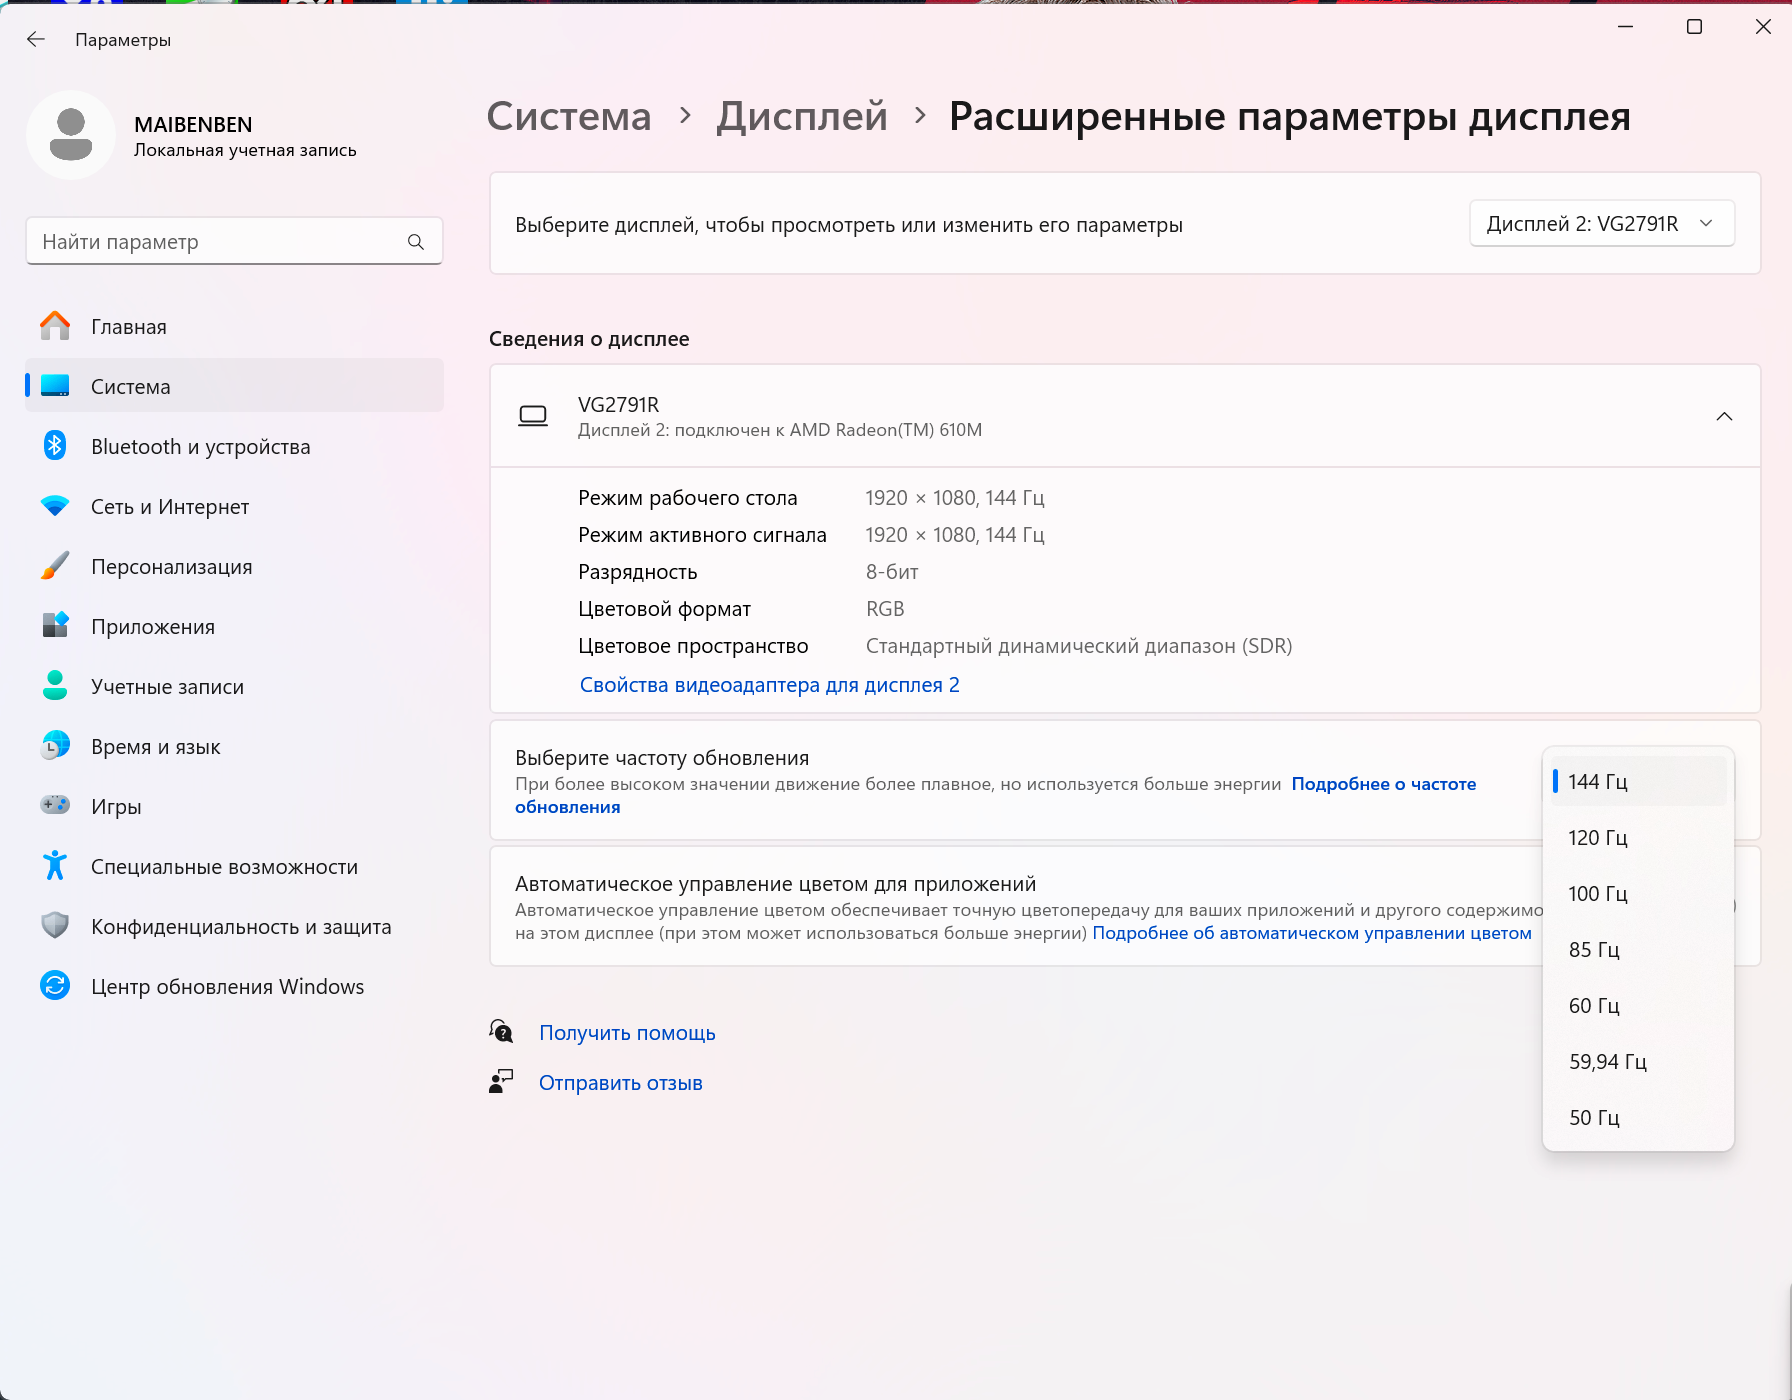Open Центр обновления Windows
Screen dimensions: 1792x1400
tap(227, 987)
